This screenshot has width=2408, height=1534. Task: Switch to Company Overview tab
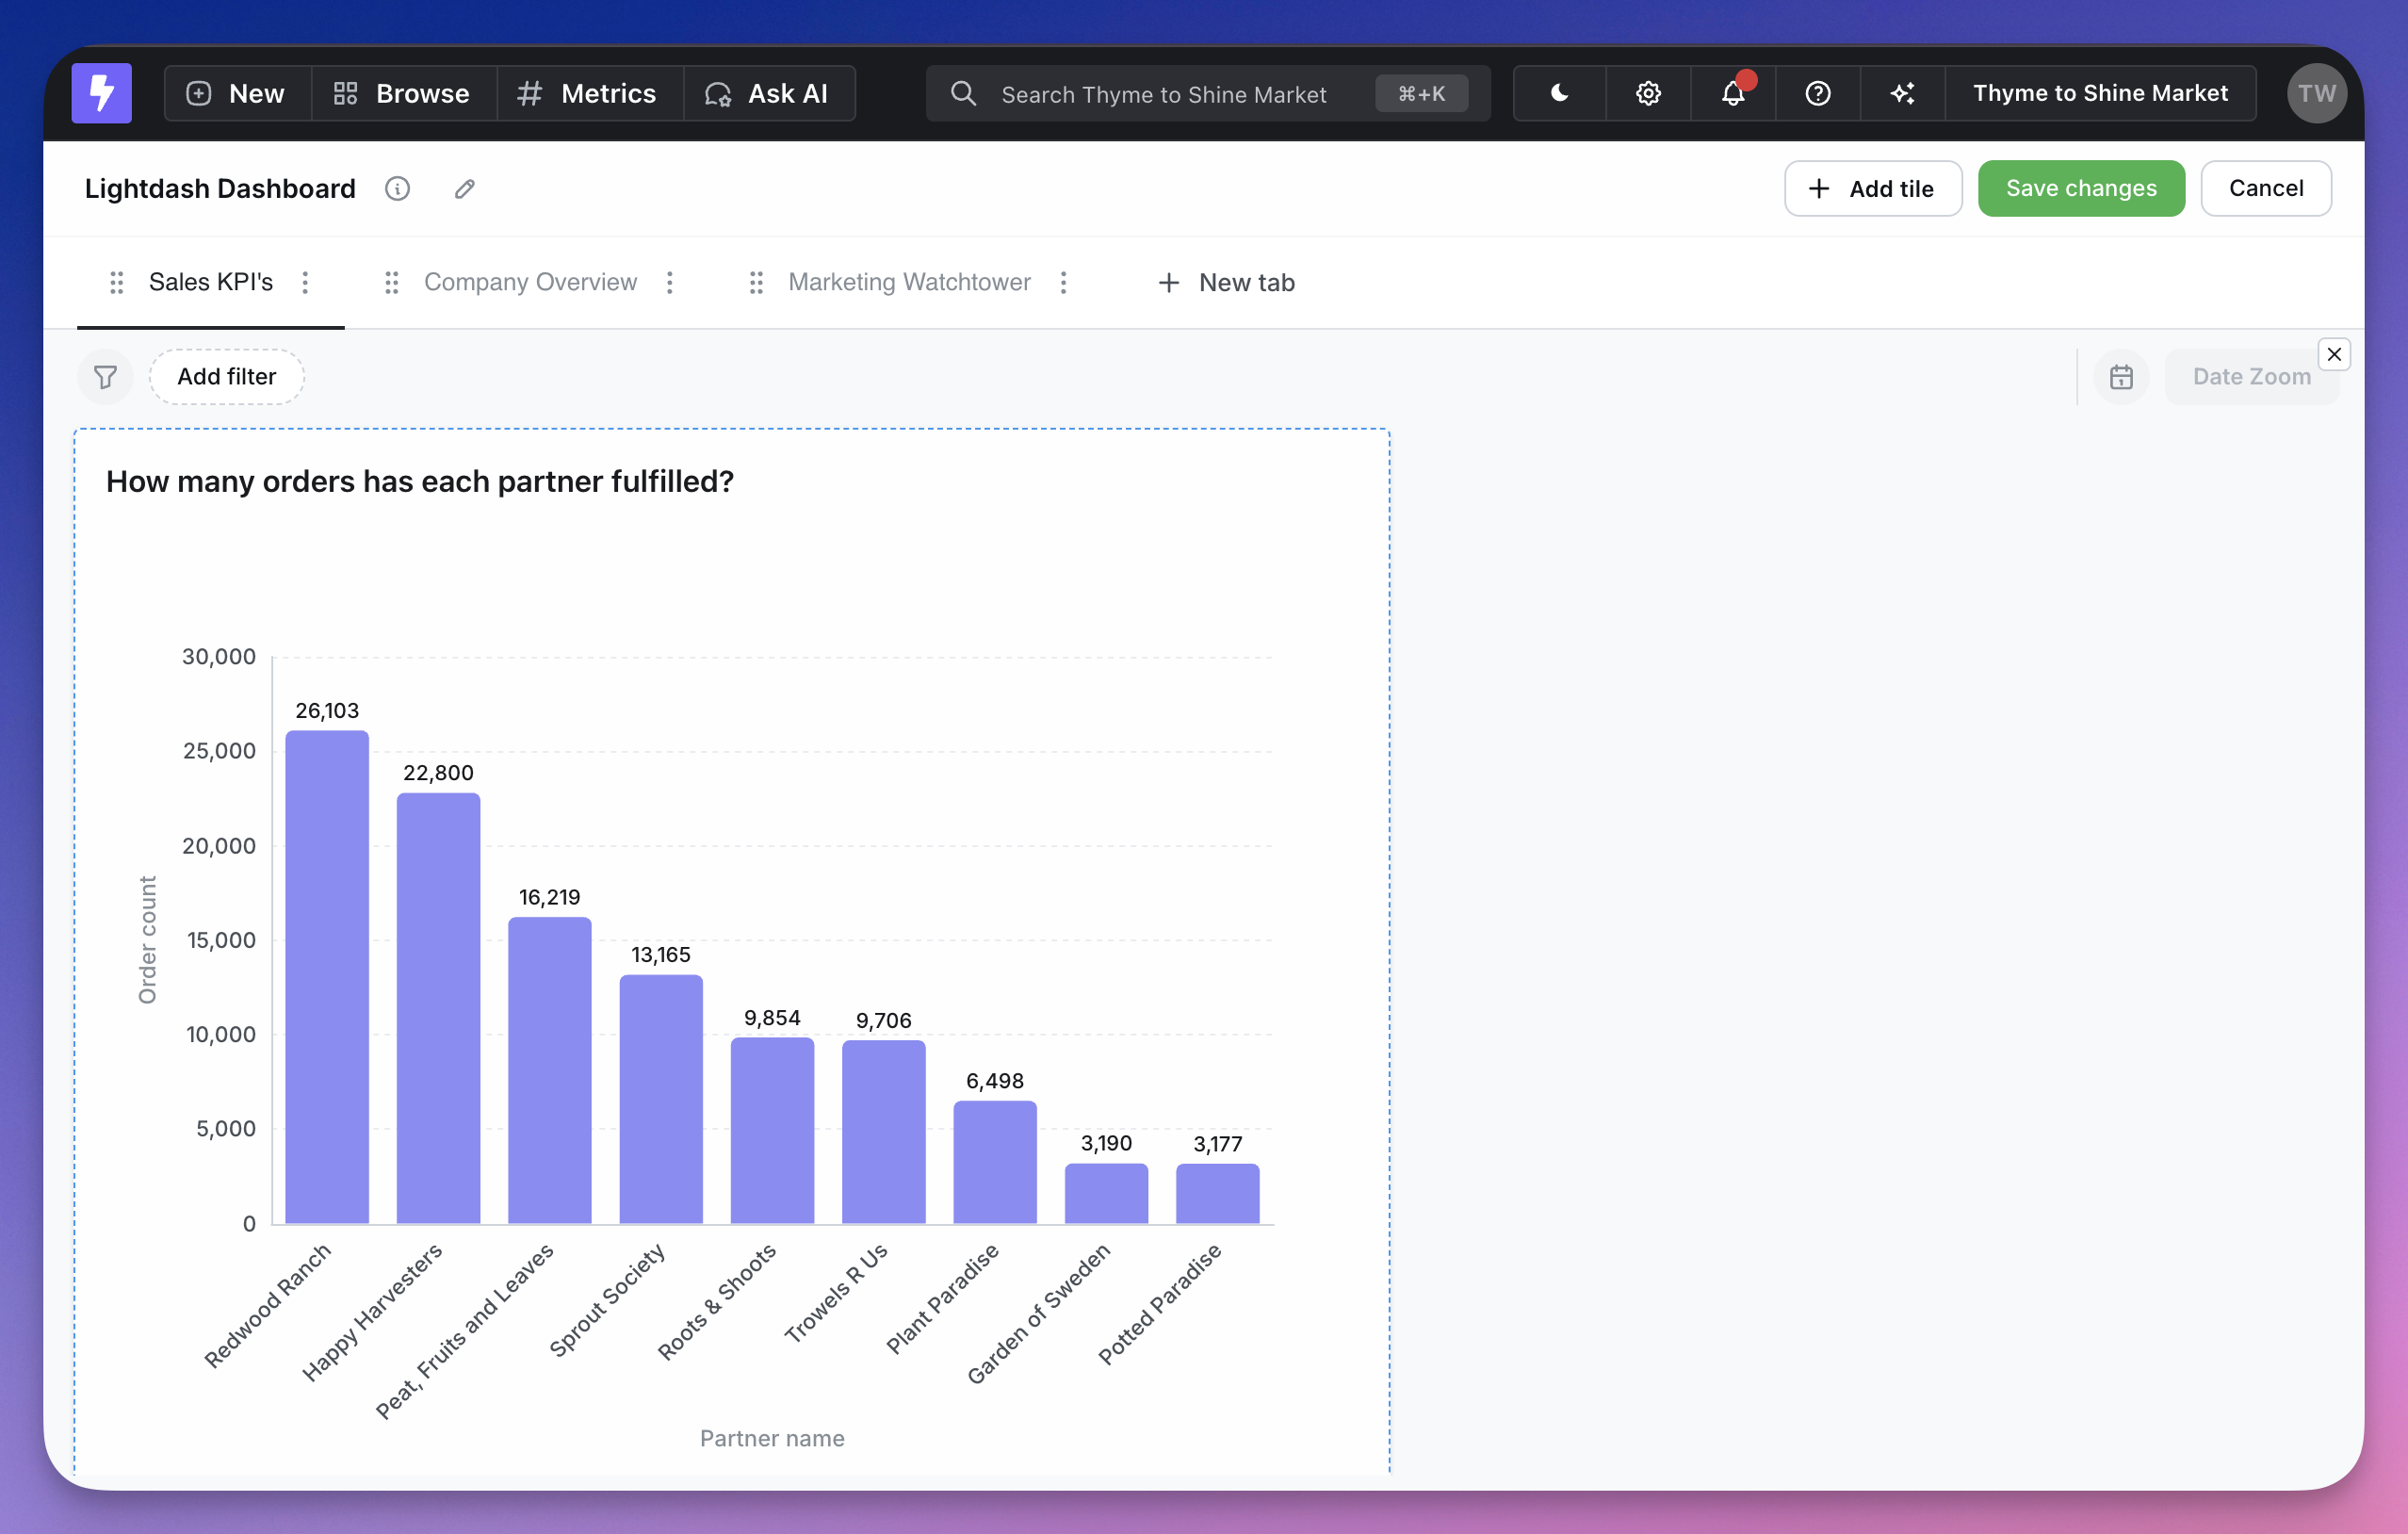[x=529, y=283]
